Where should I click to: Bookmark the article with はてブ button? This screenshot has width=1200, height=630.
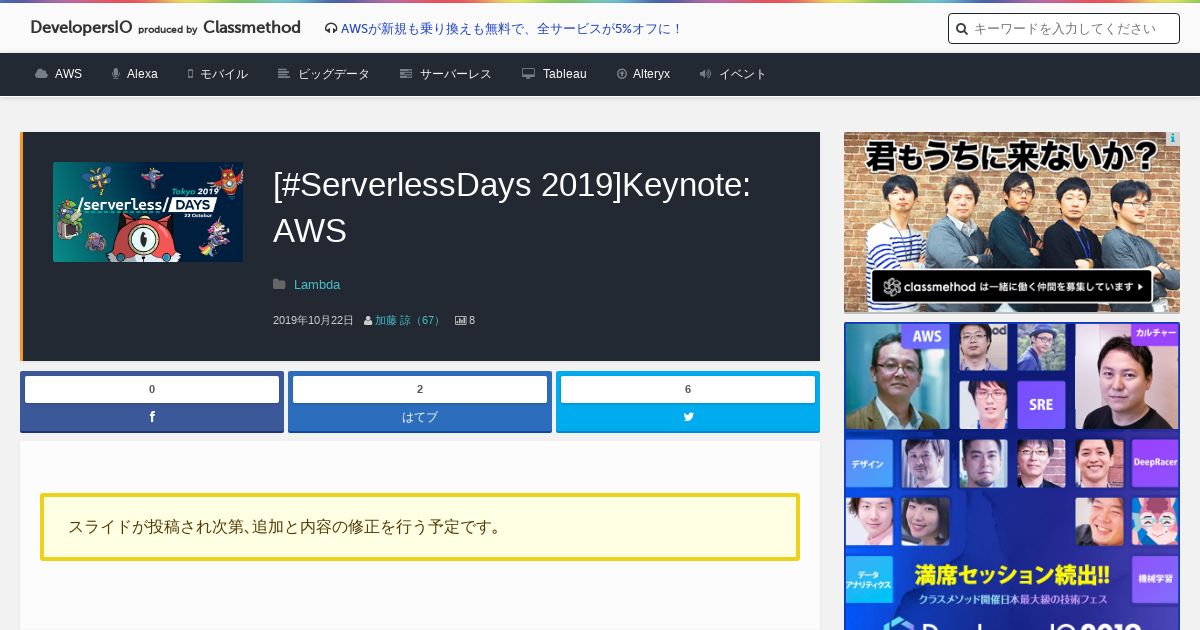(420, 417)
